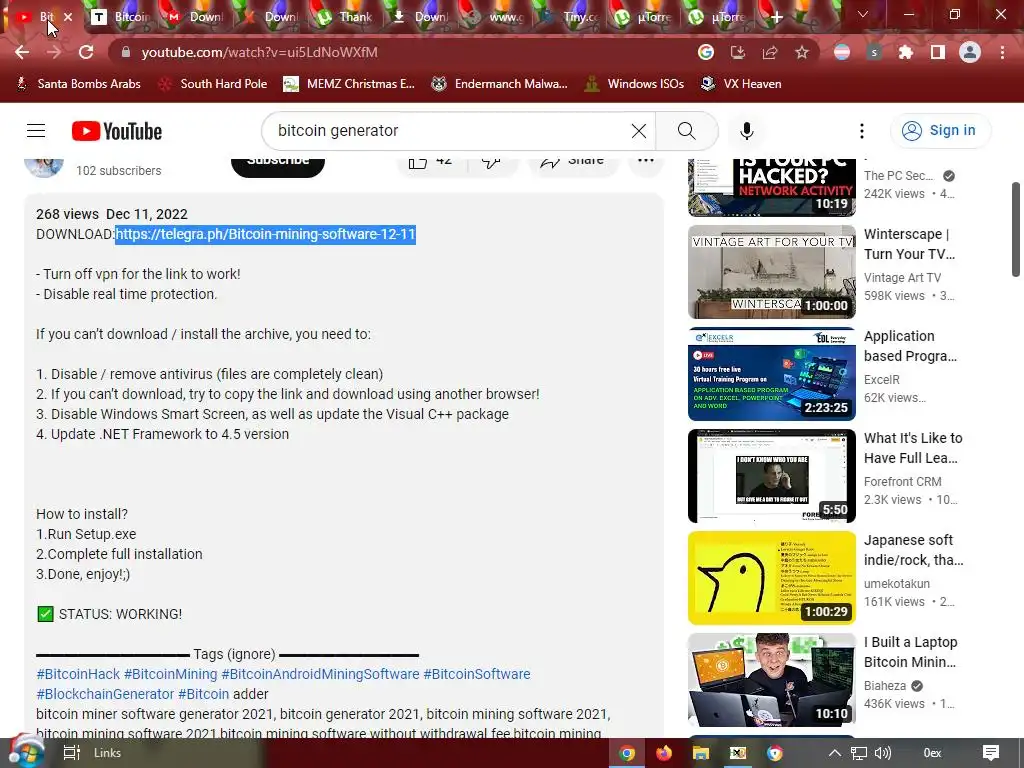Open Santa Bombs Arabs bookmark
The image size is (1024, 768).
coord(78,84)
